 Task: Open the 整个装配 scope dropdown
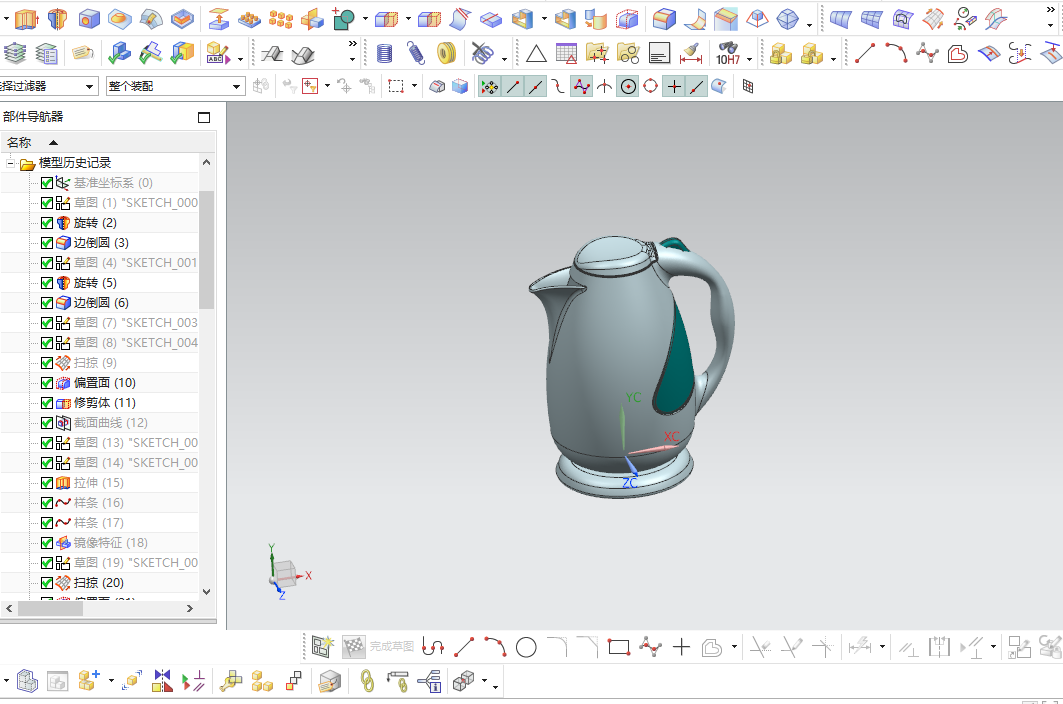[x=236, y=87]
